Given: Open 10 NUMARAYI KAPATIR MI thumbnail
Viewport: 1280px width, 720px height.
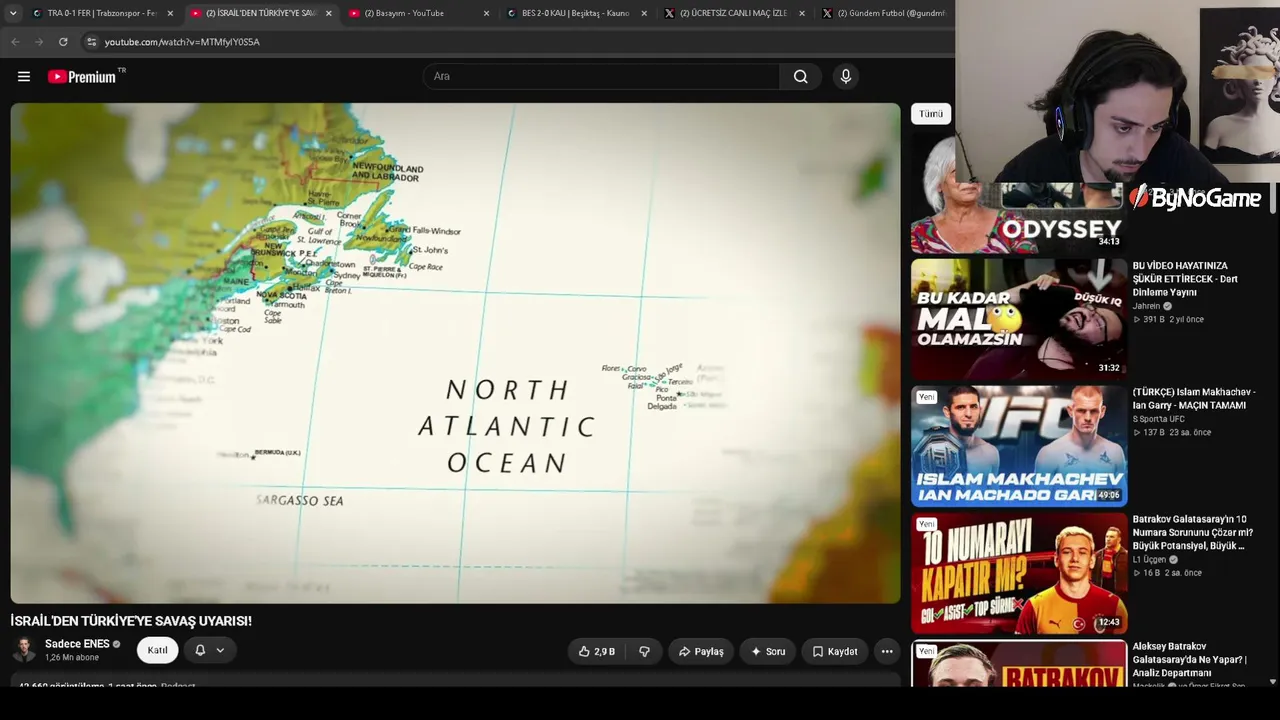Looking at the screenshot, I should pos(1018,573).
